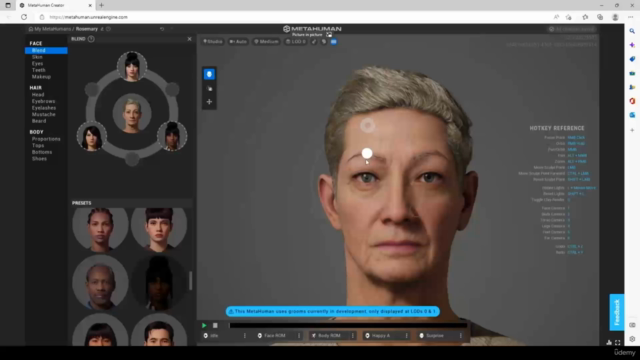Image resolution: width=640 pixels, height=360 pixels.
Task: Open Shoes settings
Action: point(39,158)
